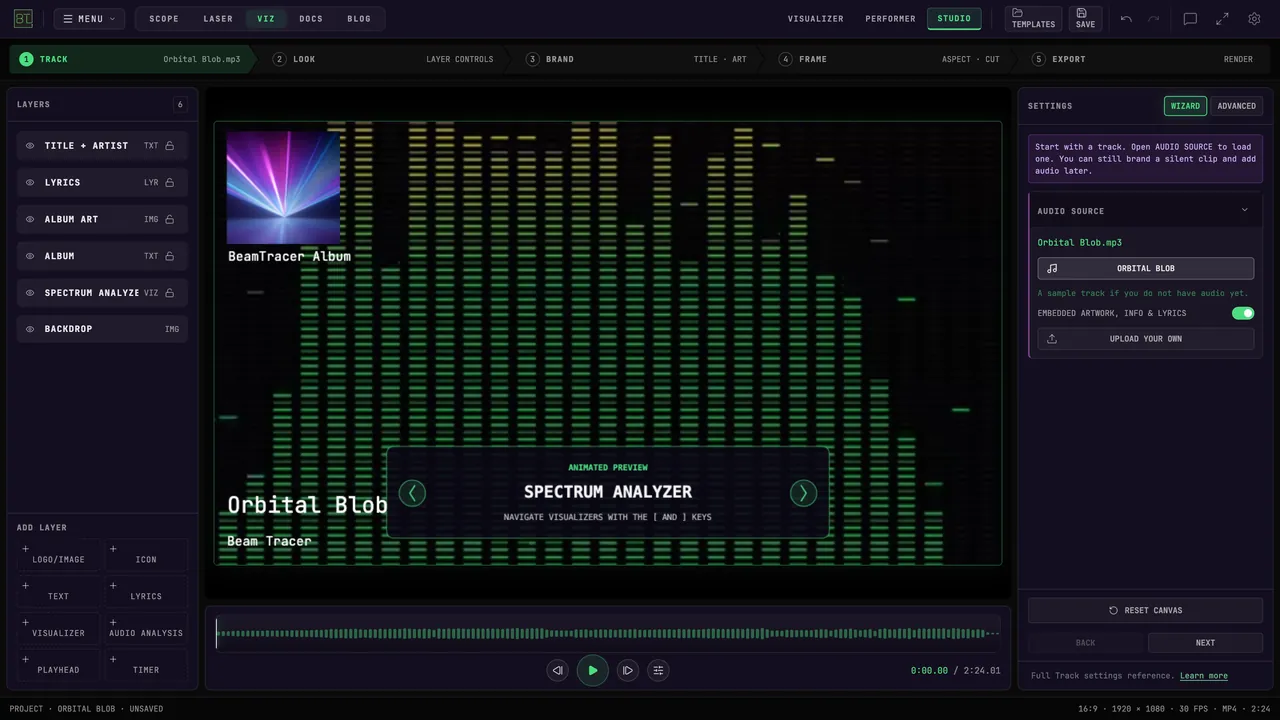Click the Reset Canvas button
Screen dimensions: 1280x720
tap(1146, 610)
